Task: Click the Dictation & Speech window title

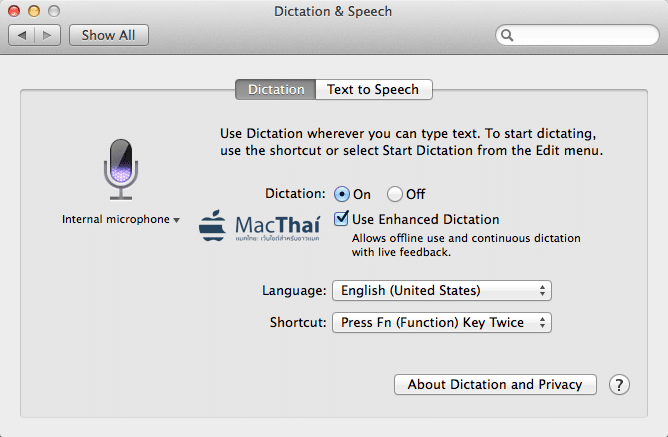Action: [x=333, y=12]
